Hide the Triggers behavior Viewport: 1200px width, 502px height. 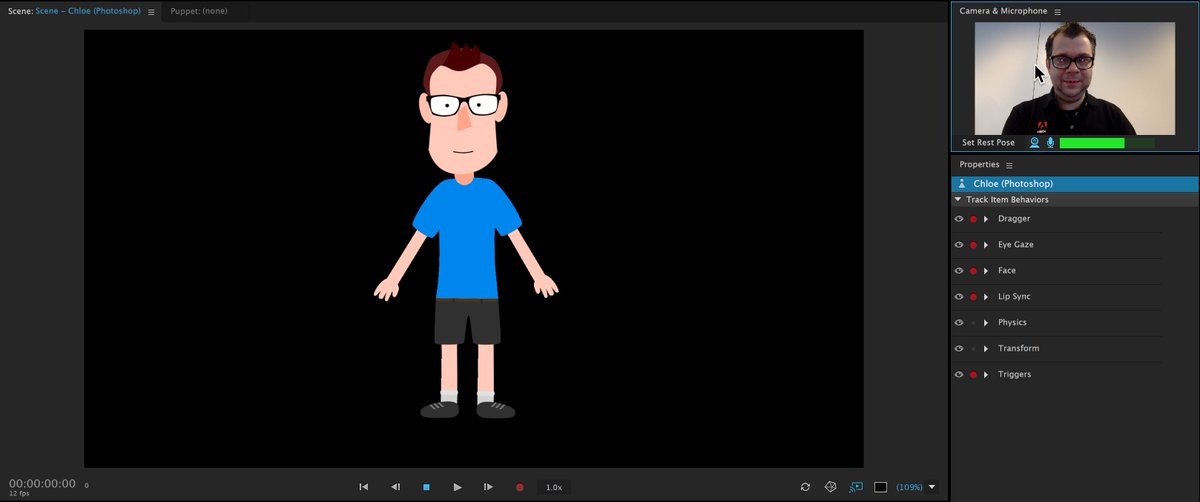point(959,375)
